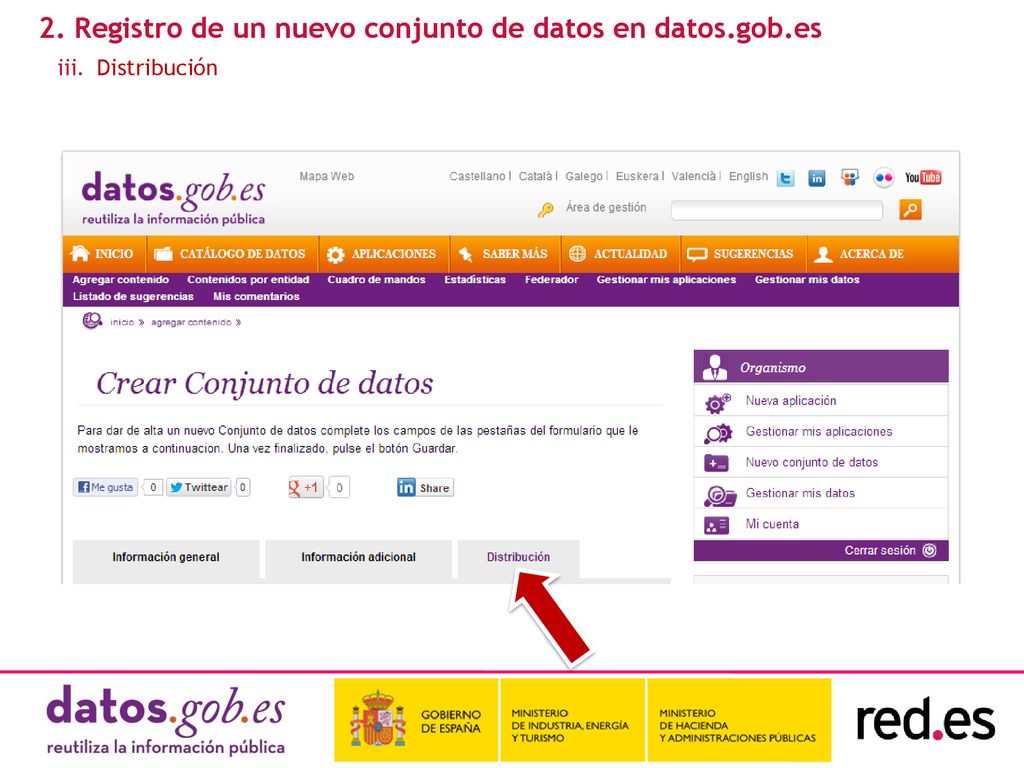Click Gestionar mis aplicaciones in purple submenu
The height and width of the screenshot is (768, 1024).
click(666, 280)
